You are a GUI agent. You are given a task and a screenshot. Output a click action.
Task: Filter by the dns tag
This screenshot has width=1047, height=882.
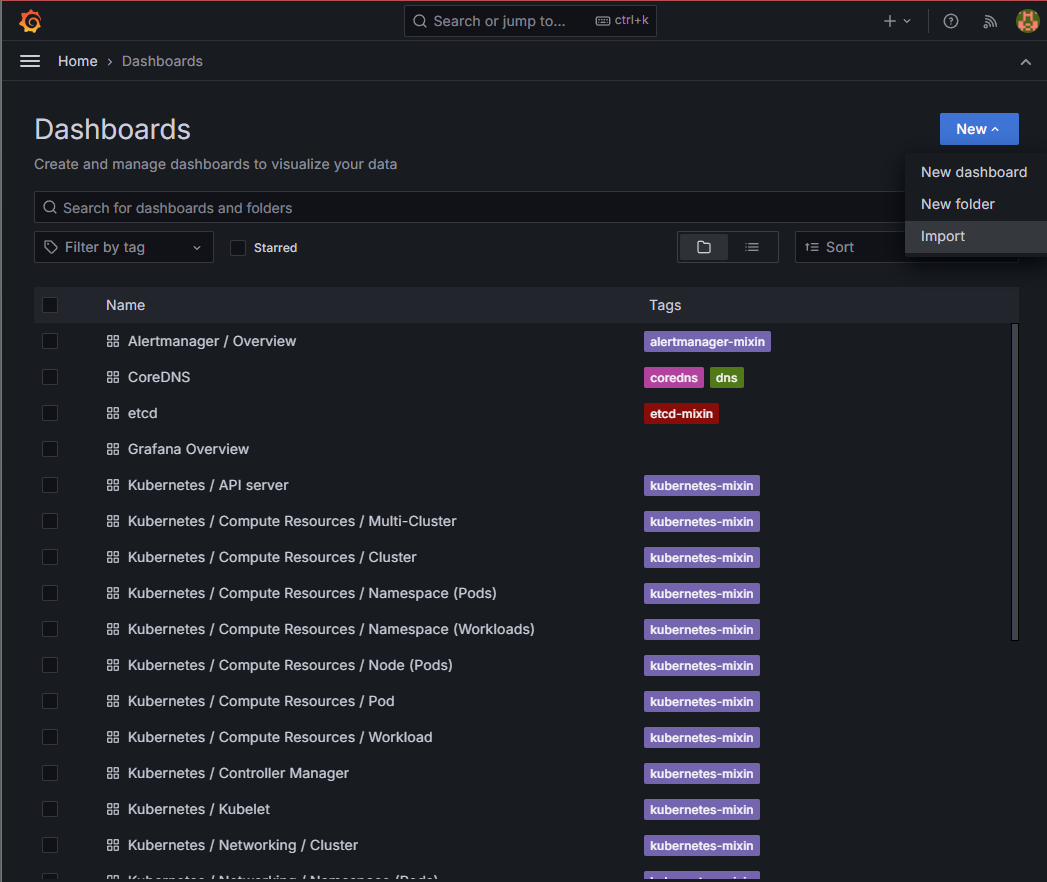tap(726, 378)
